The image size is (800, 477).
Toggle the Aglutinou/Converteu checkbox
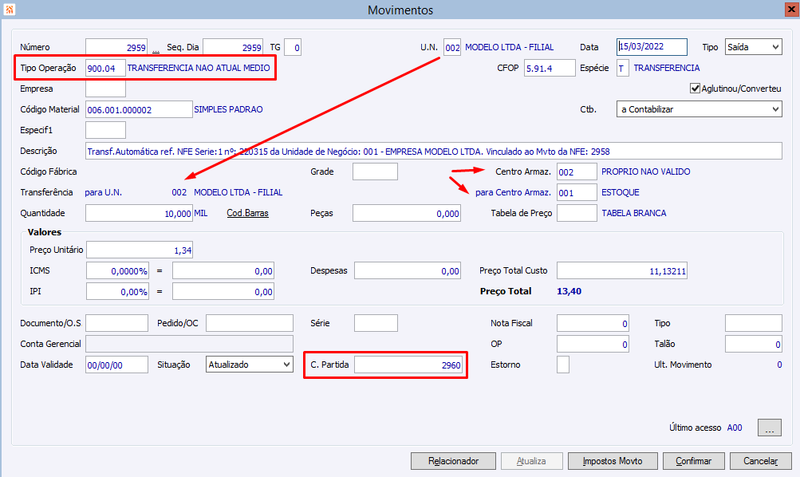695,88
